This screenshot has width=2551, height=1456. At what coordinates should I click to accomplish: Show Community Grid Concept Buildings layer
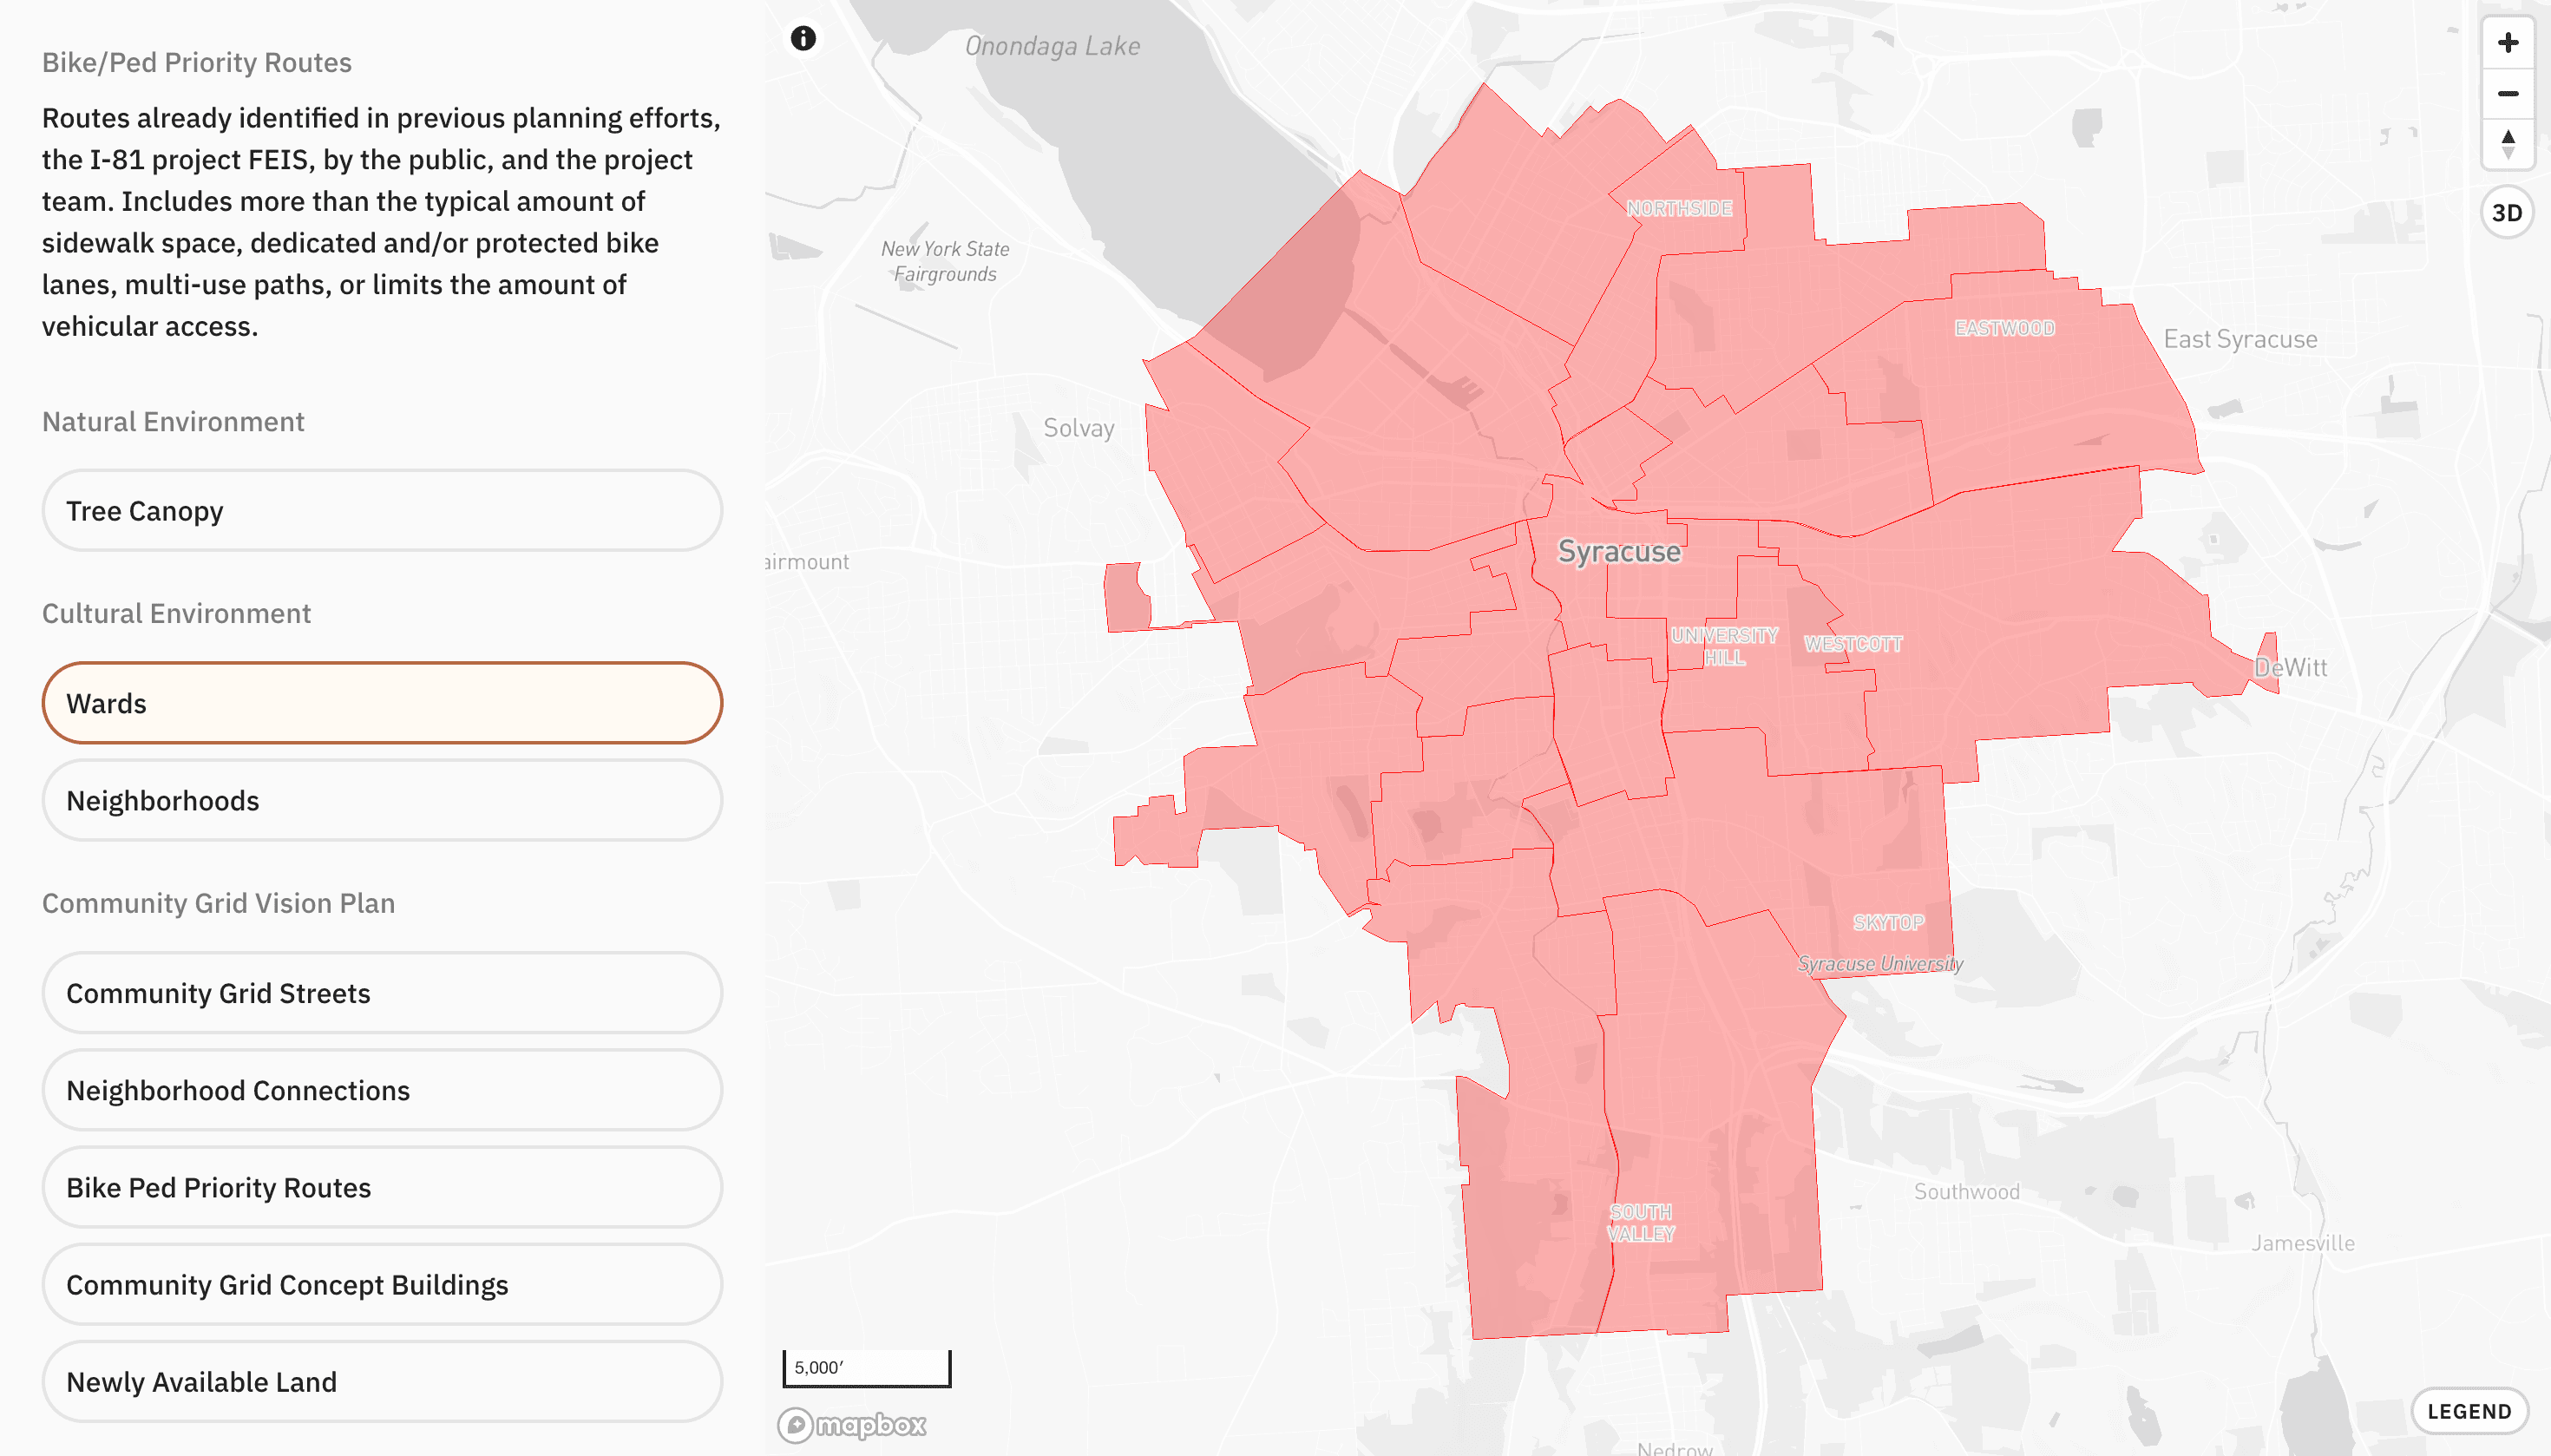click(x=382, y=1284)
